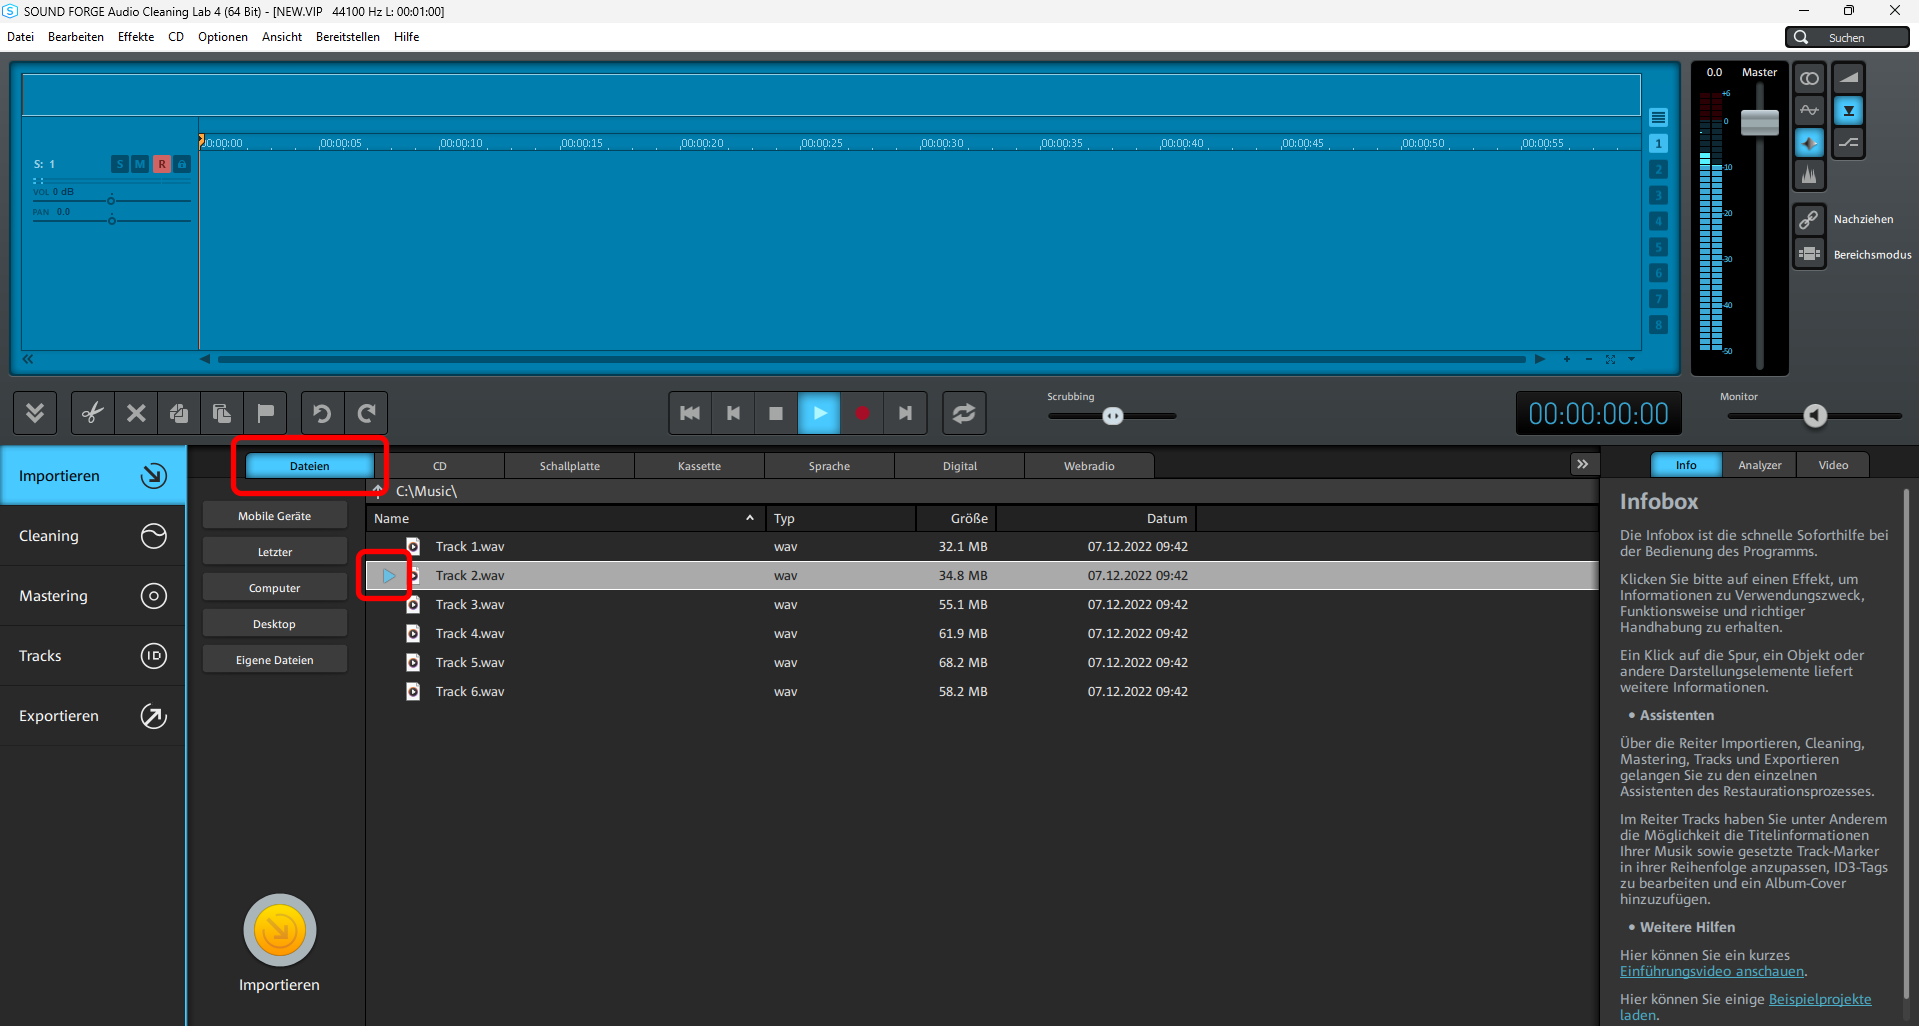Solo track 1 with S button
This screenshot has height=1026, width=1919.
point(120,164)
